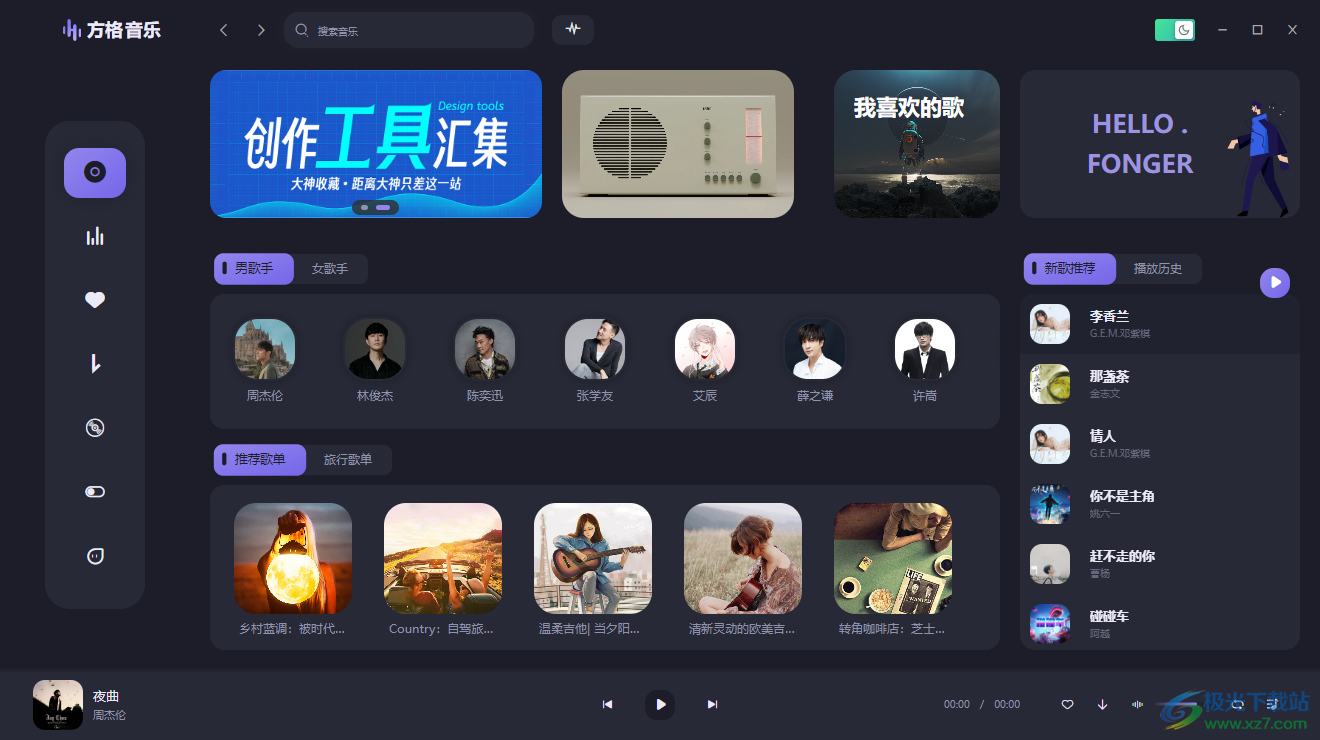Play the current track 夜曲
The width and height of the screenshot is (1320, 740).
pos(660,705)
